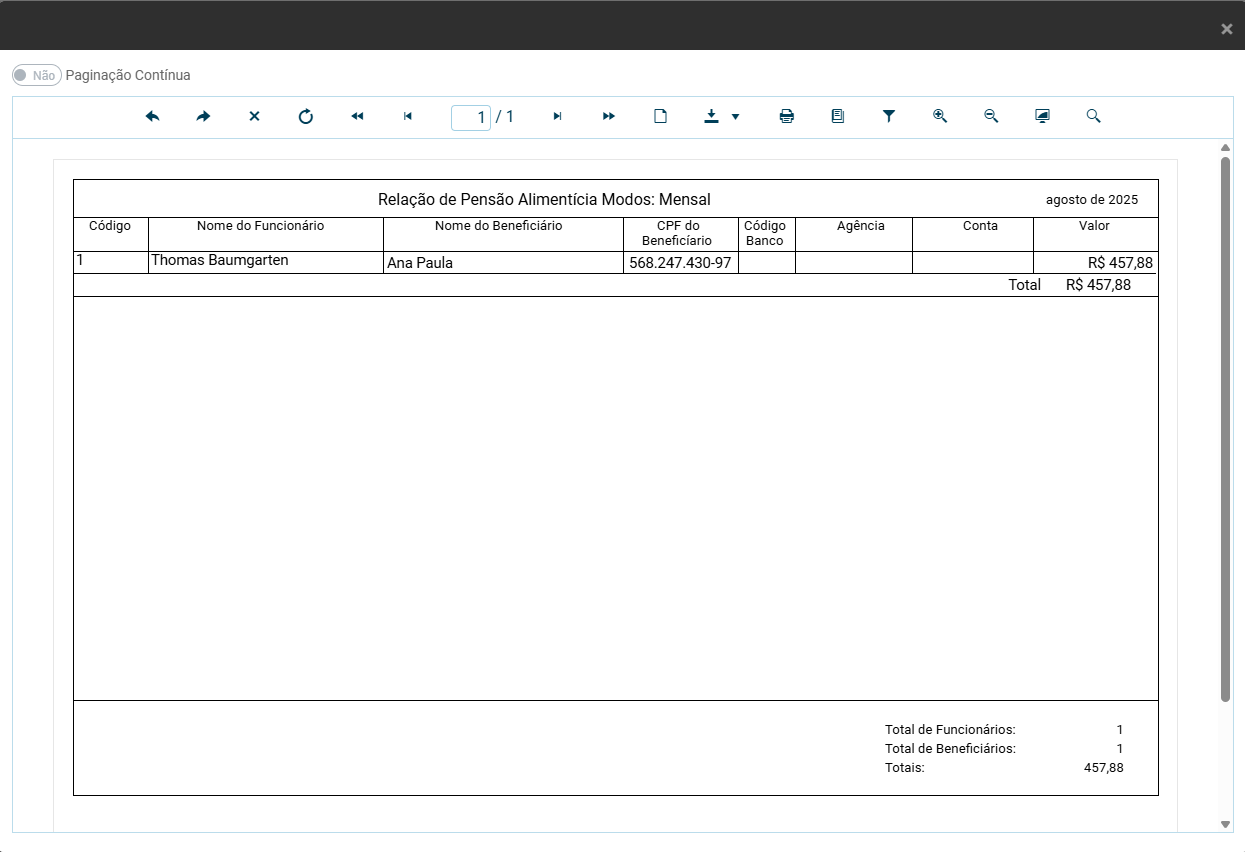Go to the next page
The width and height of the screenshot is (1245, 852).
pyautogui.click(x=557, y=117)
